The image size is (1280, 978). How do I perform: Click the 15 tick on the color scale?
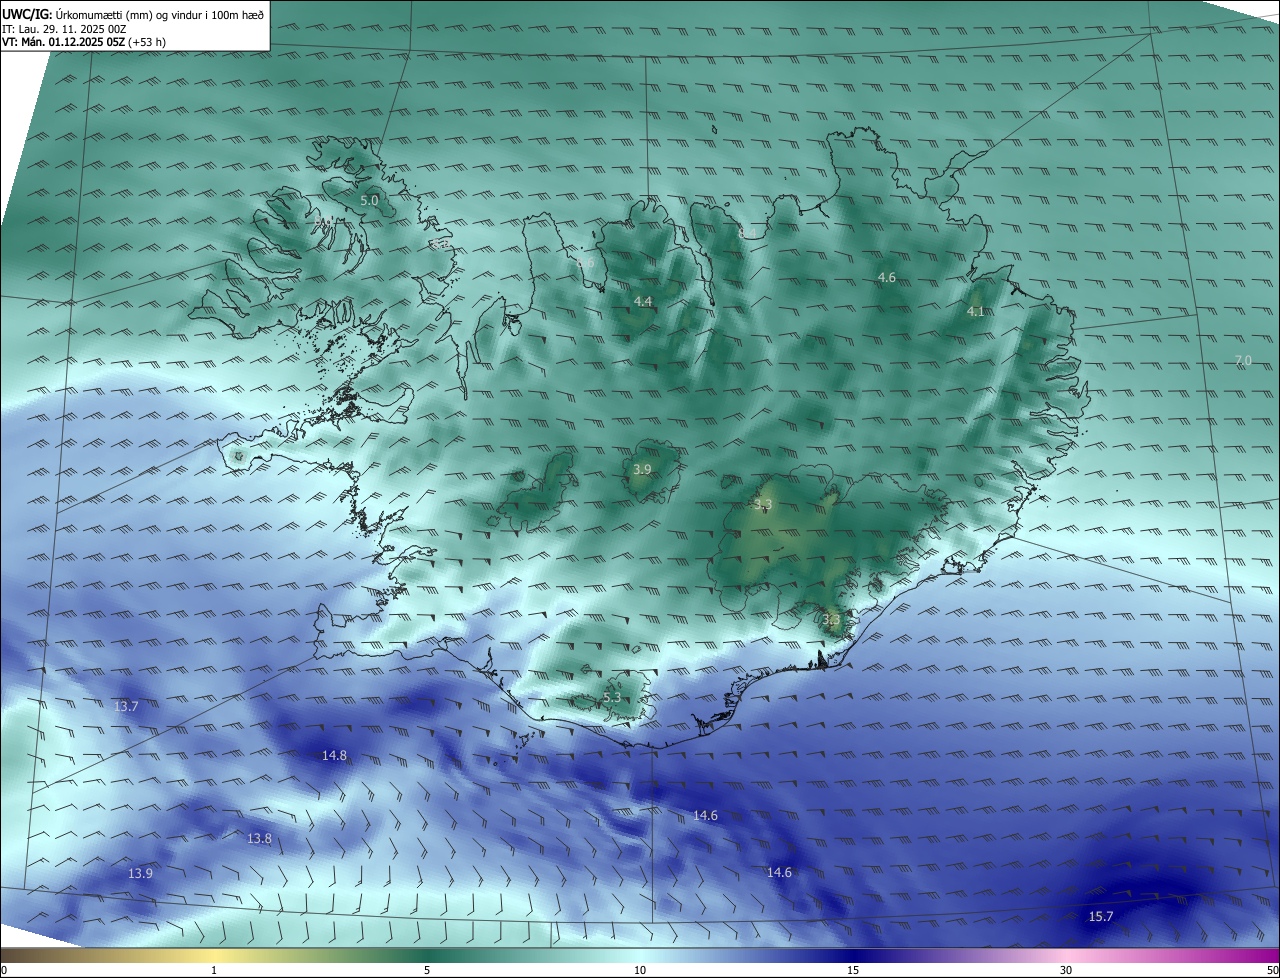853,971
